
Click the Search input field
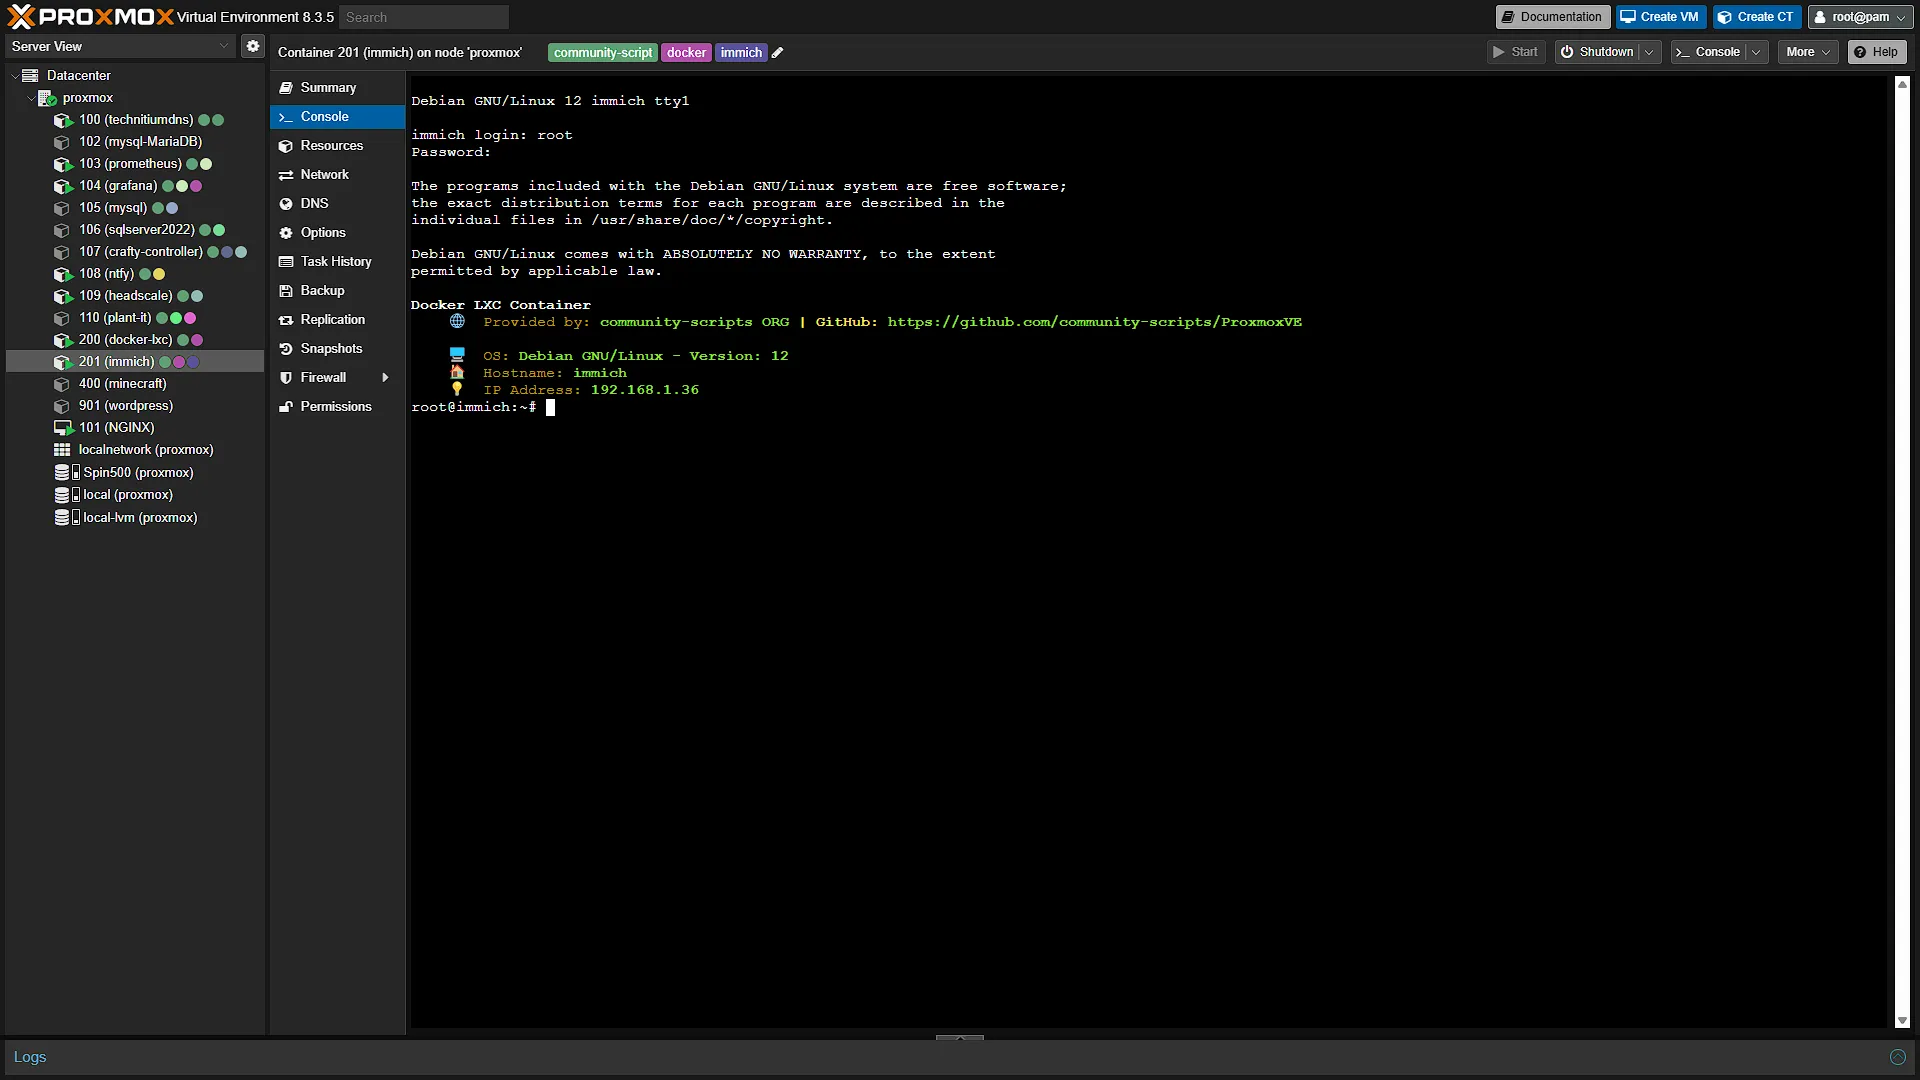[424, 17]
